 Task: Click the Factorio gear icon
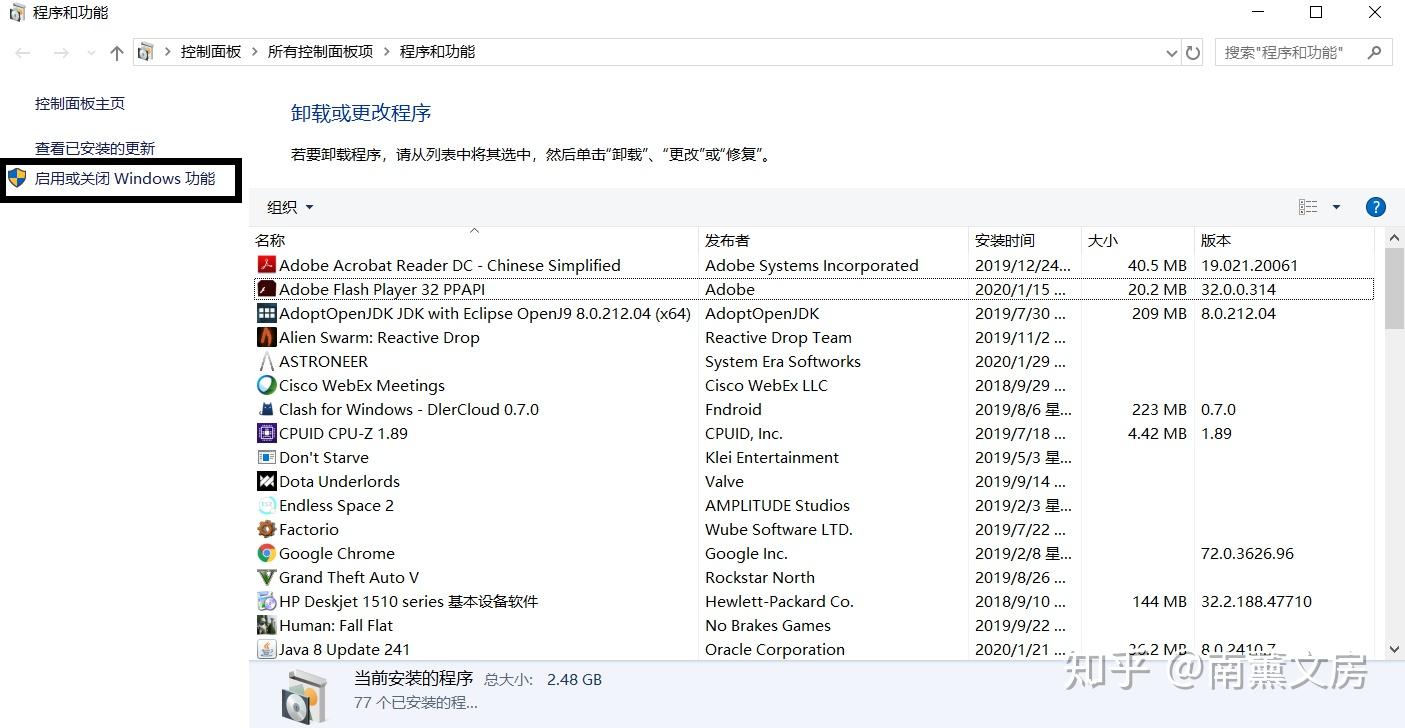click(266, 529)
